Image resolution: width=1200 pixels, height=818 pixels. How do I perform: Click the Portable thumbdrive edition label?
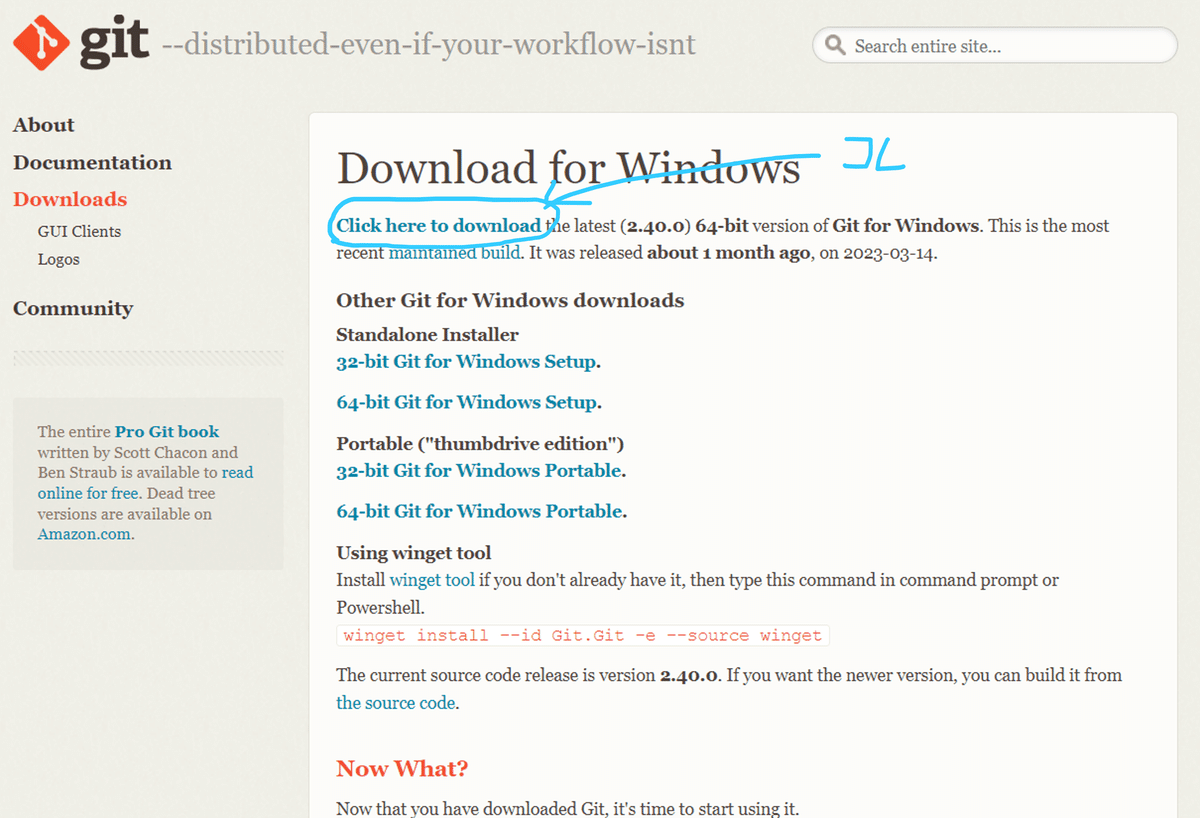(480, 443)
